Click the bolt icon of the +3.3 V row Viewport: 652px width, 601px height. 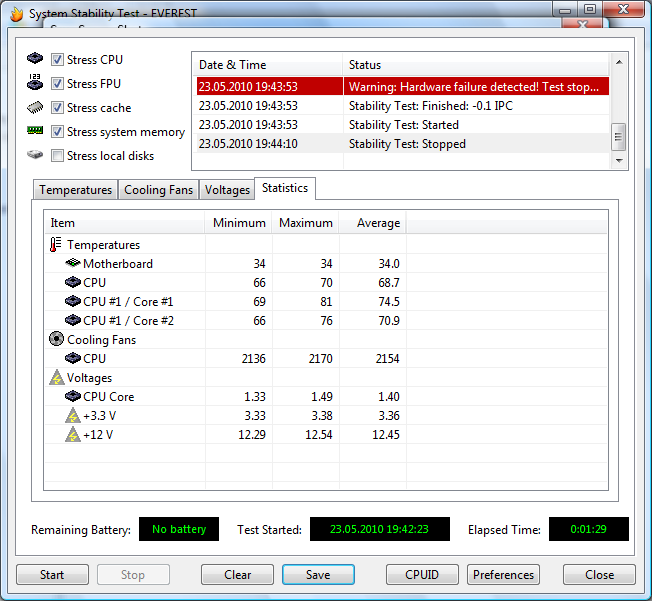coord(73,416)
